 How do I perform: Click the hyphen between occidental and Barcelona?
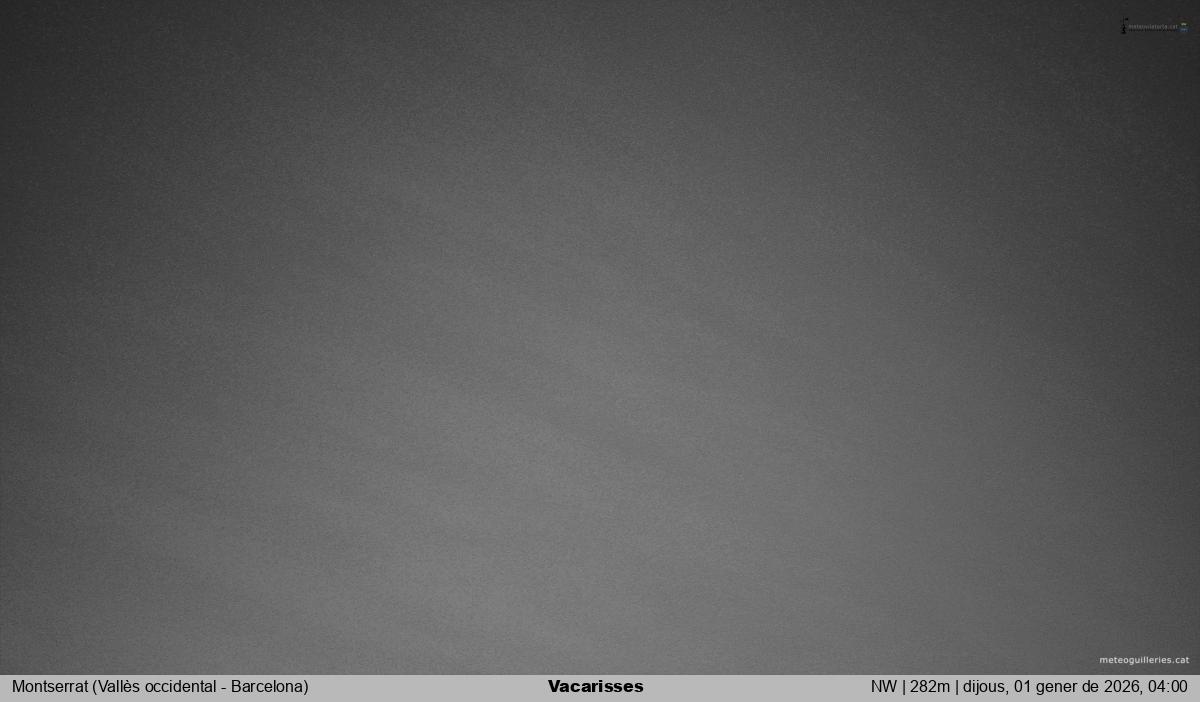224,687
